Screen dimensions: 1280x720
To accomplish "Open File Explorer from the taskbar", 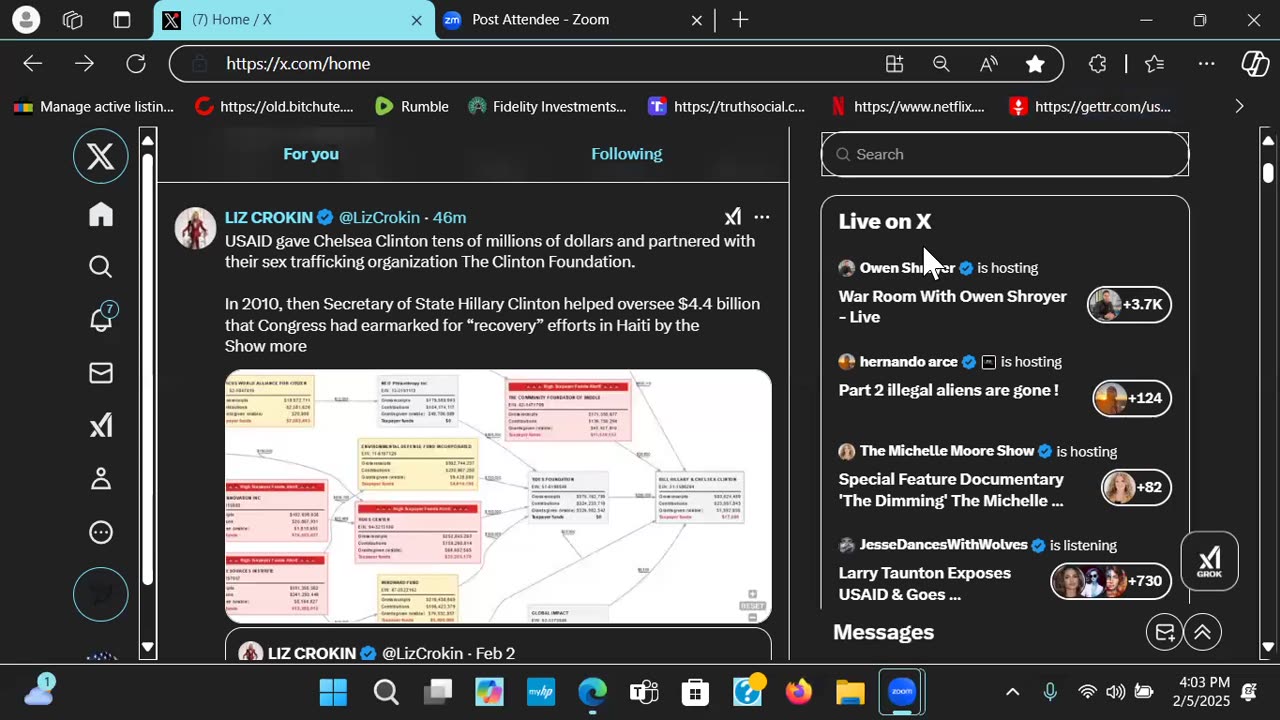I will click(x=850, y=692).
